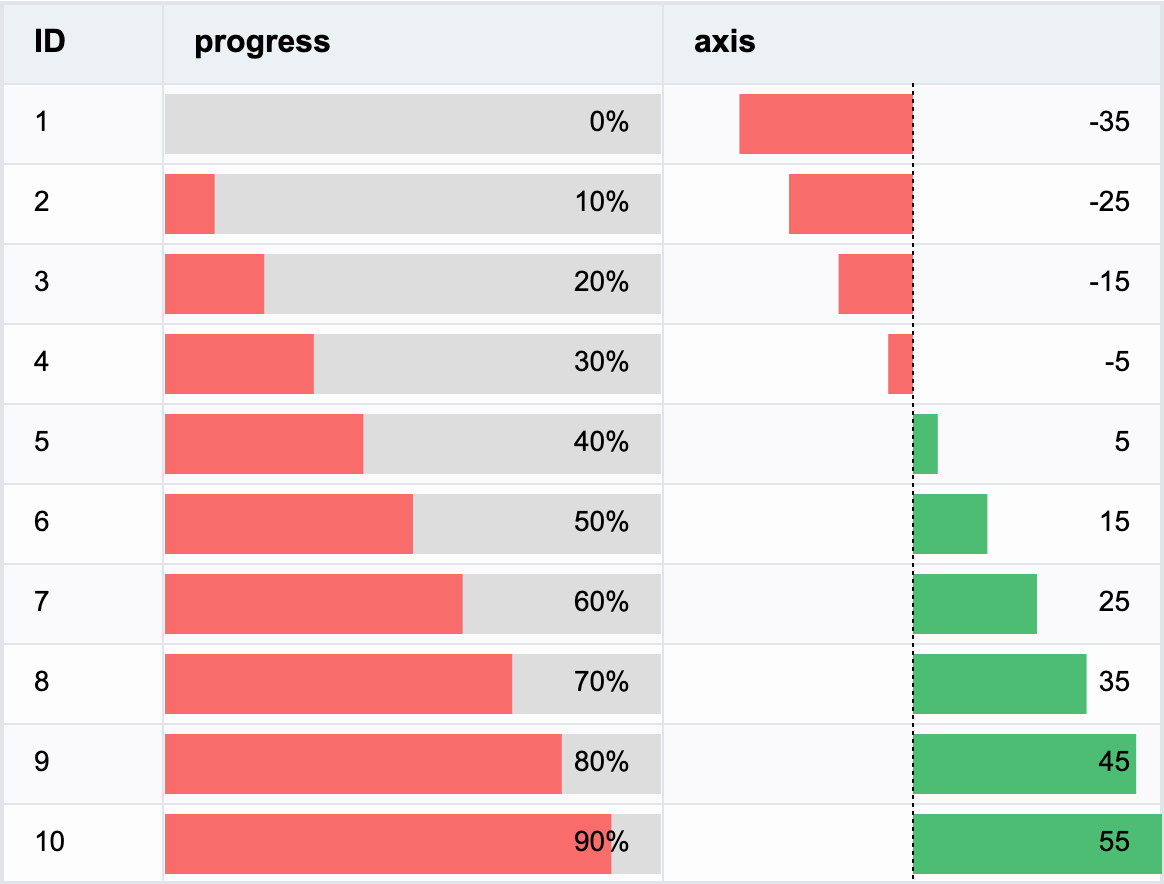1164x884 pixels.
Task: Click the red -35 axis bar
Action: pyautogui.click(x=826, y=124)
